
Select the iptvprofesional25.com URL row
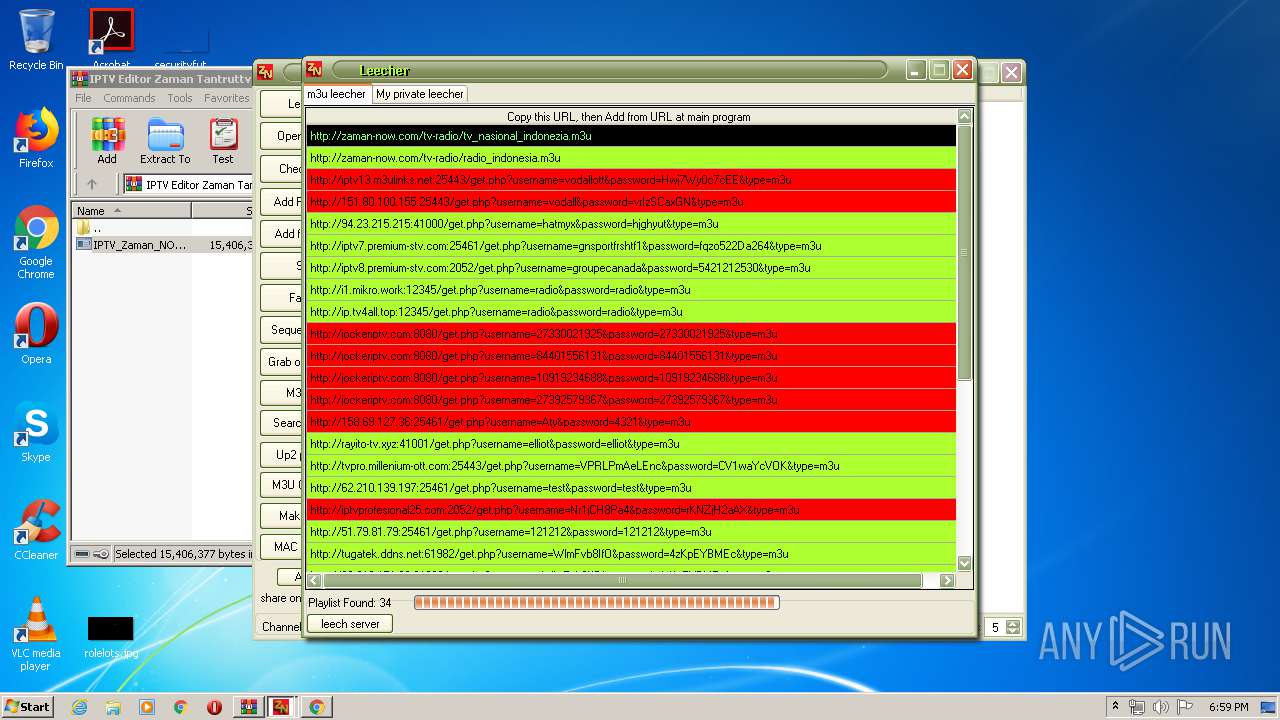(631, 510)
